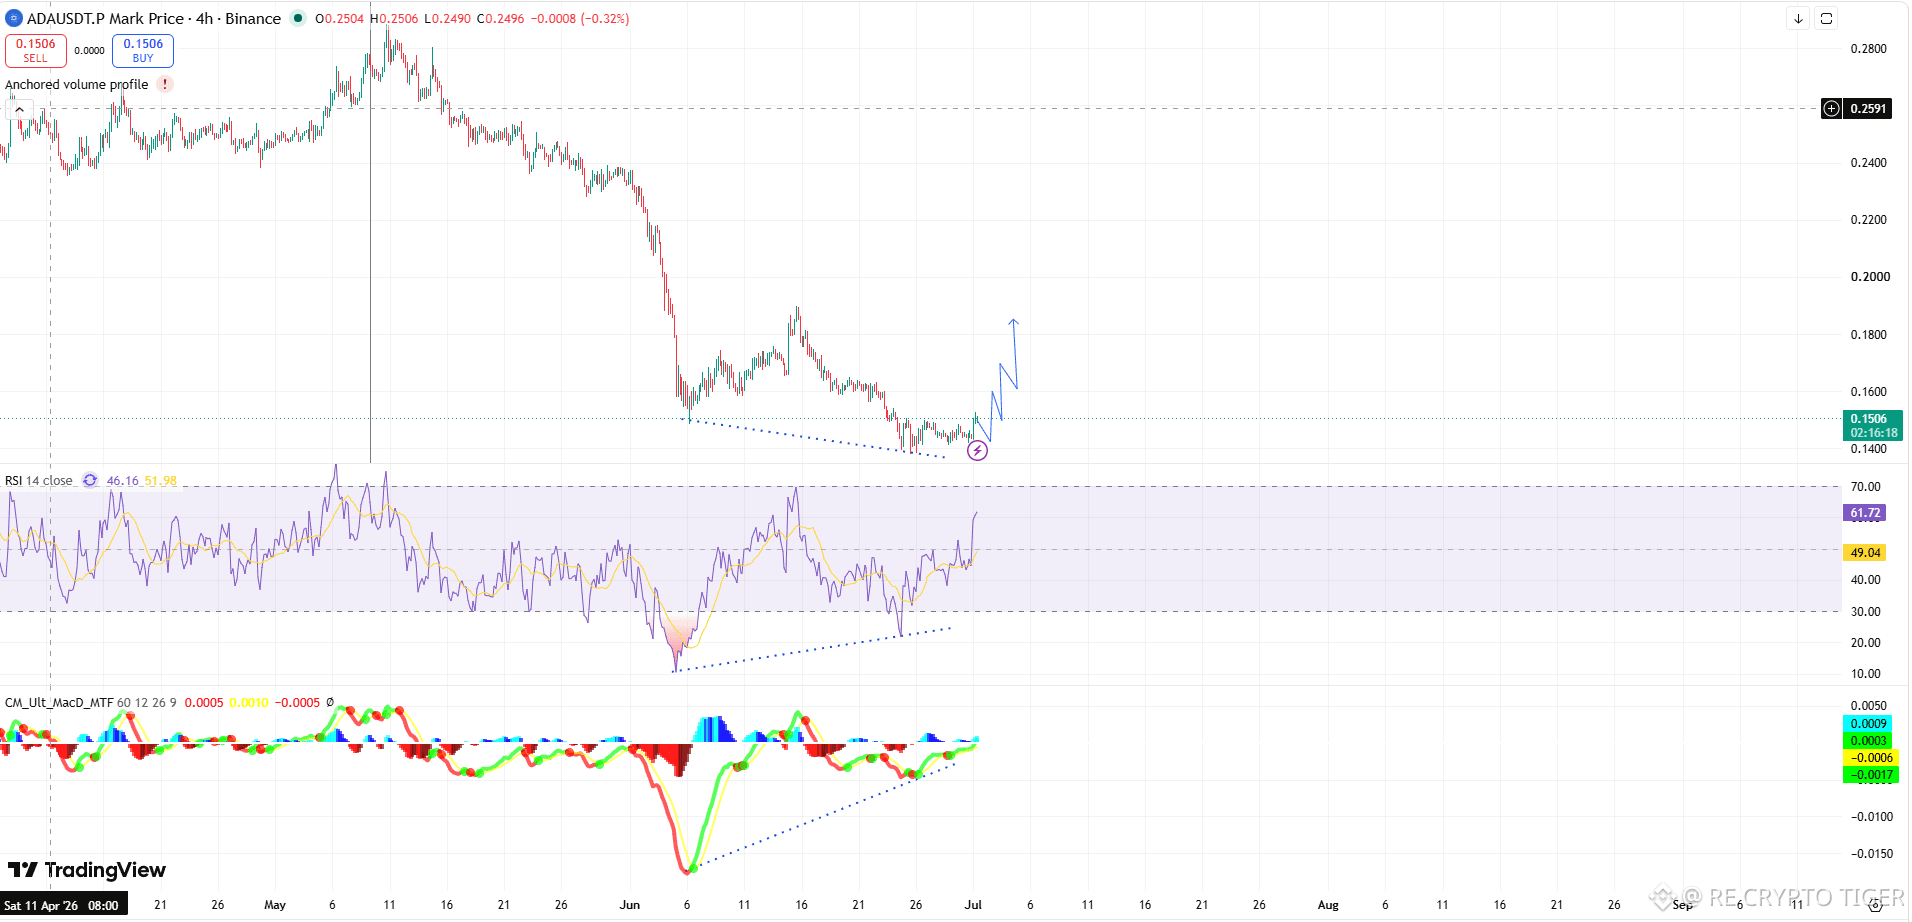Click the 0.2800 price scale label
The width and height of the screenshot is (1912, 922).
1869,49
